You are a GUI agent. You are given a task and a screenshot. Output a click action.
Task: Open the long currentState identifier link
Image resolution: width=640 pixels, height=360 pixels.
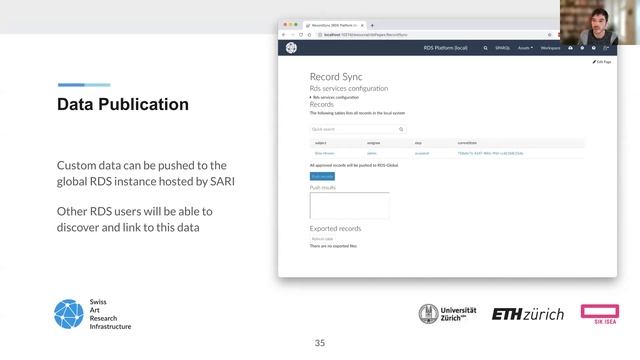pos(490,153)
